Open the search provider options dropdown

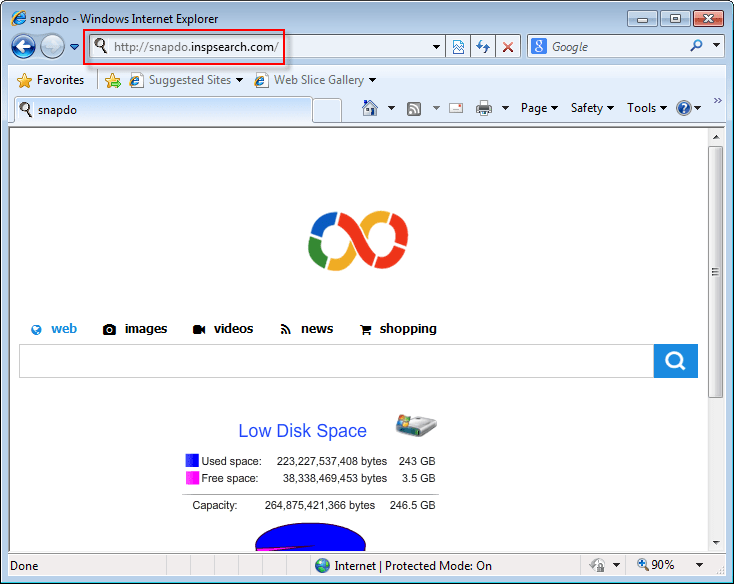pos(716,45)
